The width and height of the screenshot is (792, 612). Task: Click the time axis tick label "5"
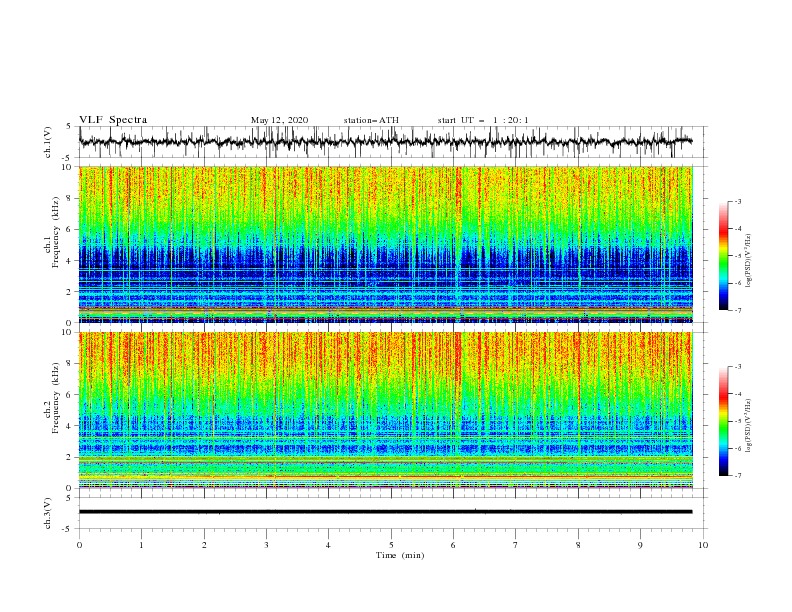point(391,545)
